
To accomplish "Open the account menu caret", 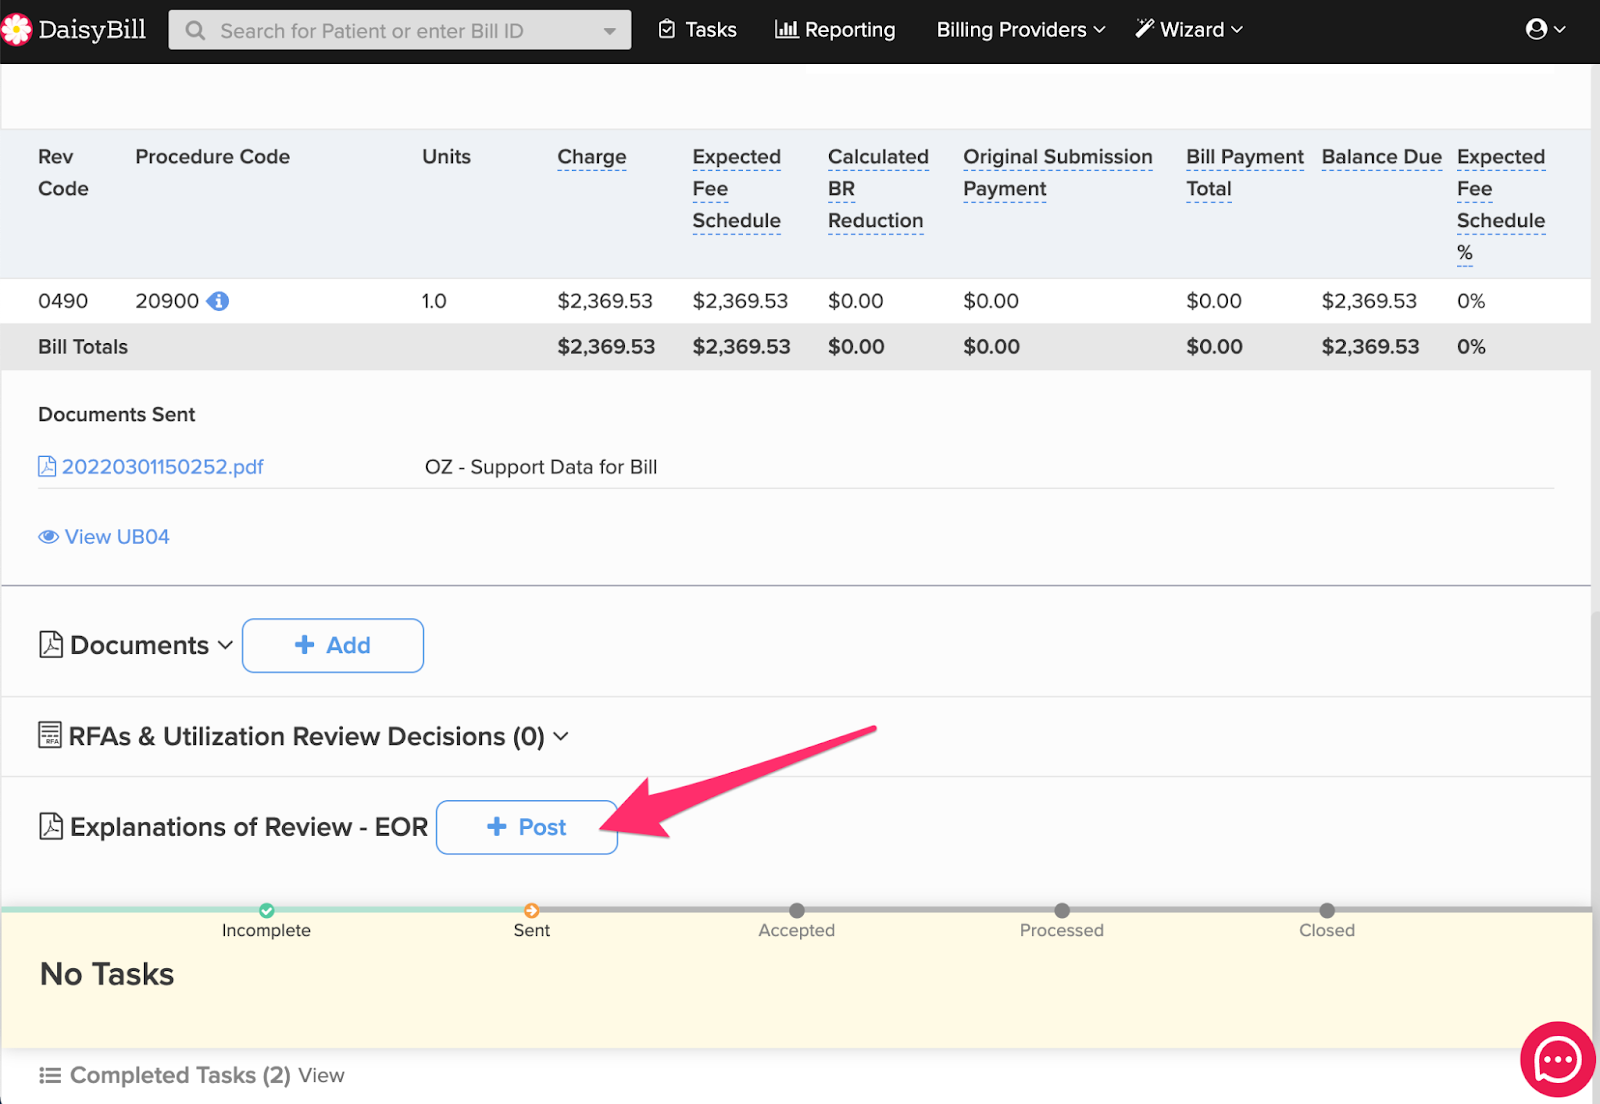I will coord(1559,30).
